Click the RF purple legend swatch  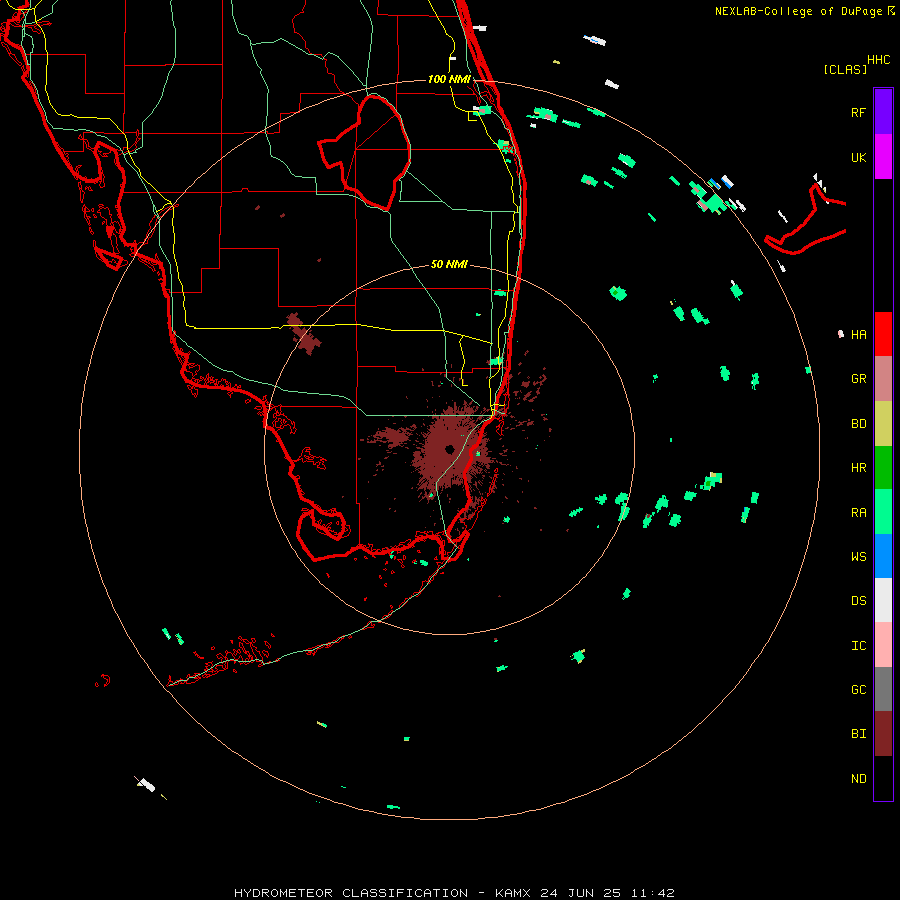(883, 112)
